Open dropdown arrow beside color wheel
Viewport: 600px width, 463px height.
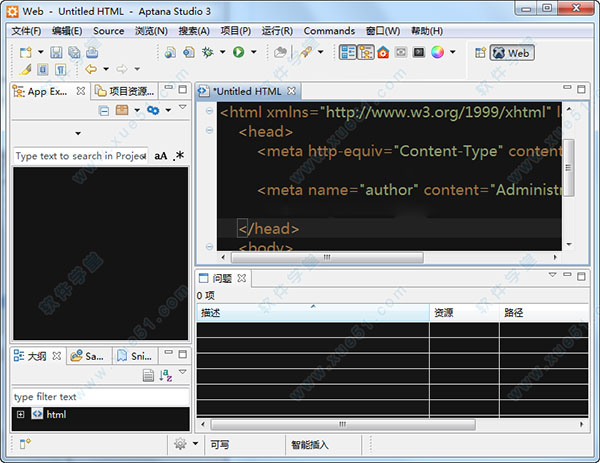(453, 52)
